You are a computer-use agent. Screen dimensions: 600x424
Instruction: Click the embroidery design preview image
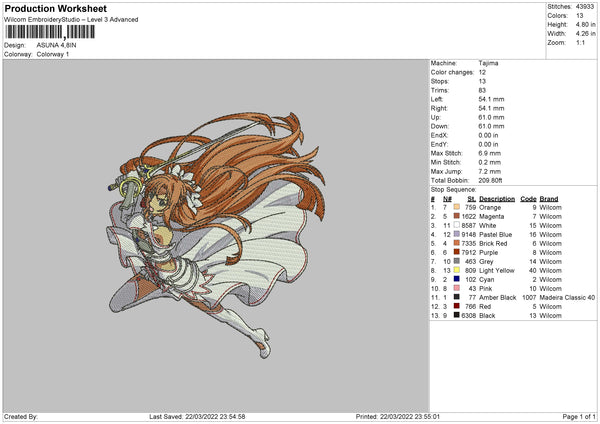(x=215, y=233)
